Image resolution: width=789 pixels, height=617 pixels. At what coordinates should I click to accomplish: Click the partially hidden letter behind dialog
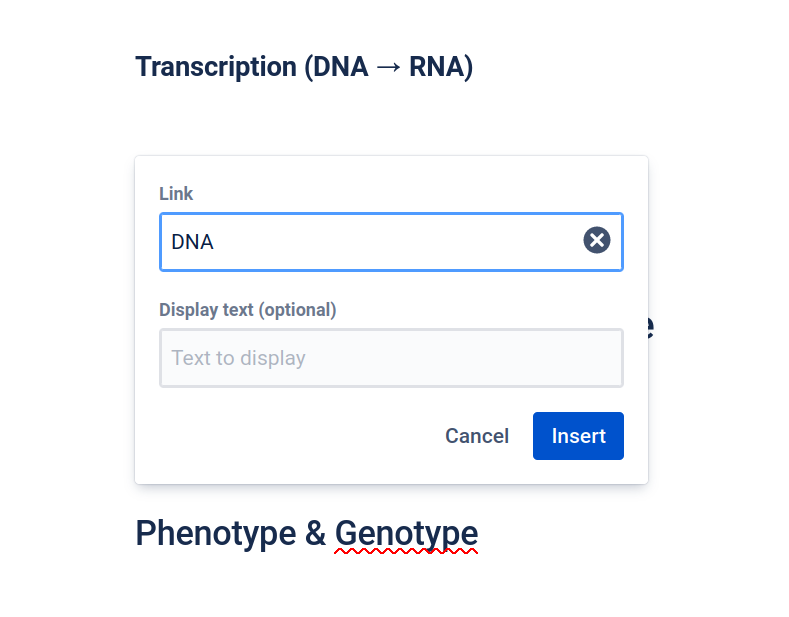(x=651, y=327)
